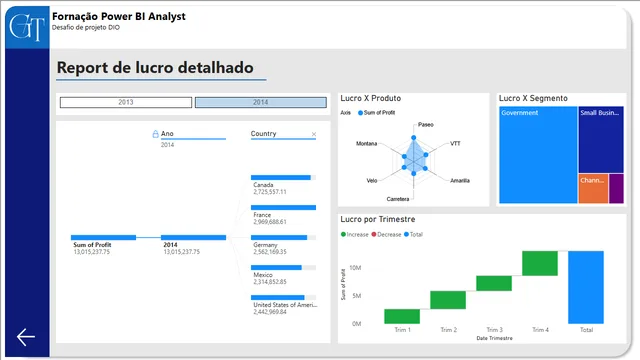
Task: Click the Trim 4 waterfall bar
Action: click(540, 263)
